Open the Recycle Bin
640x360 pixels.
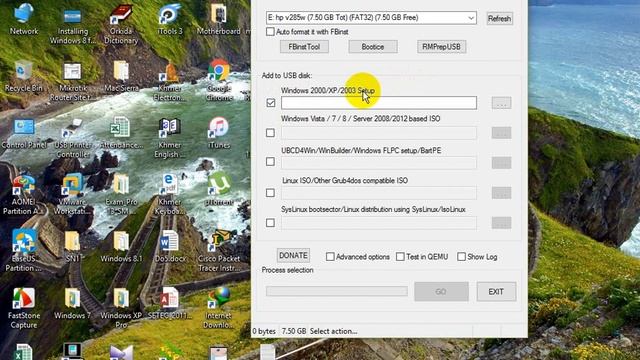click(x=23, y=76)
